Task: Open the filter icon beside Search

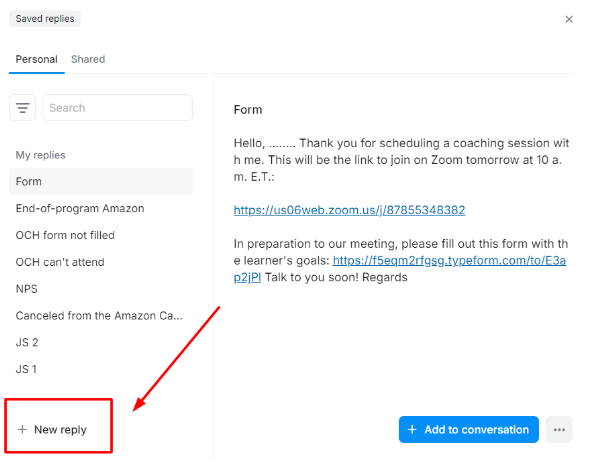Action: (x=22, y=108)
